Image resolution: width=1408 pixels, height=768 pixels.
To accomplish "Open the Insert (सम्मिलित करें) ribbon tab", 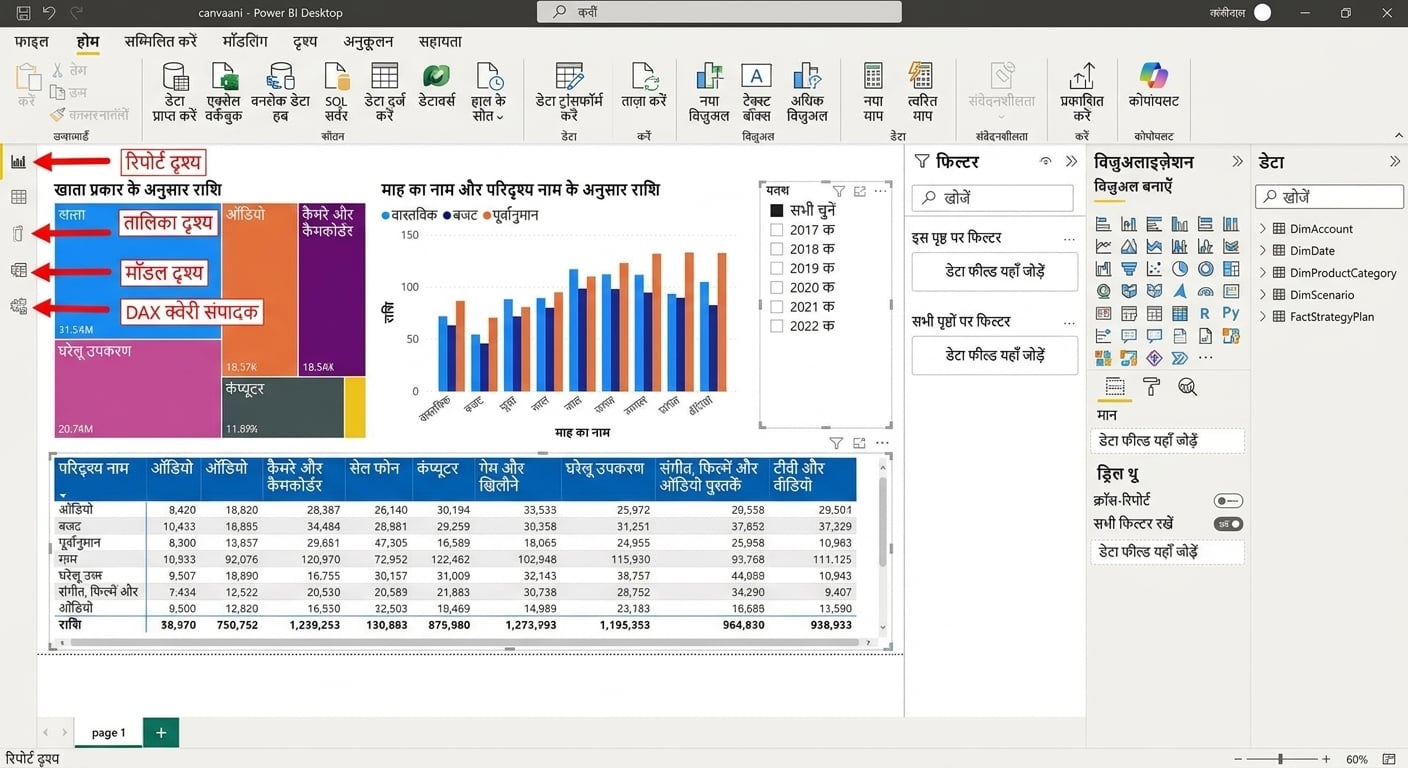I will tap(160, 42).
